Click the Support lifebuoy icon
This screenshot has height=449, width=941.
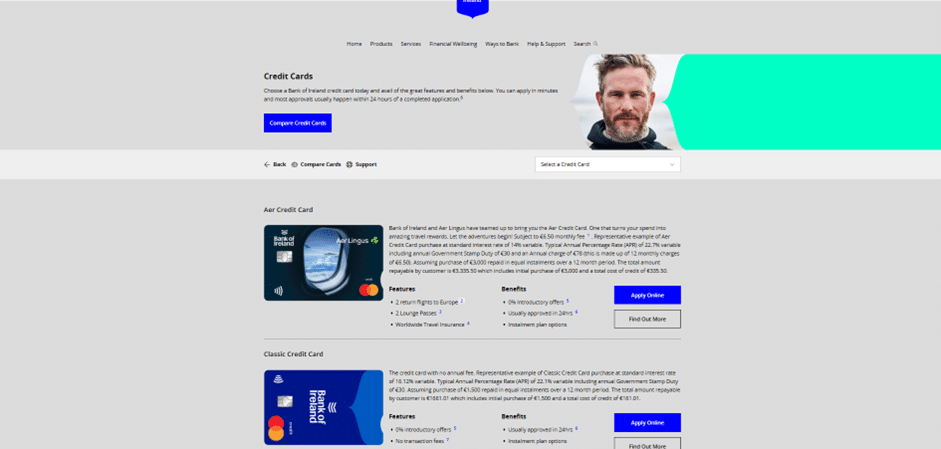(349, 164)
